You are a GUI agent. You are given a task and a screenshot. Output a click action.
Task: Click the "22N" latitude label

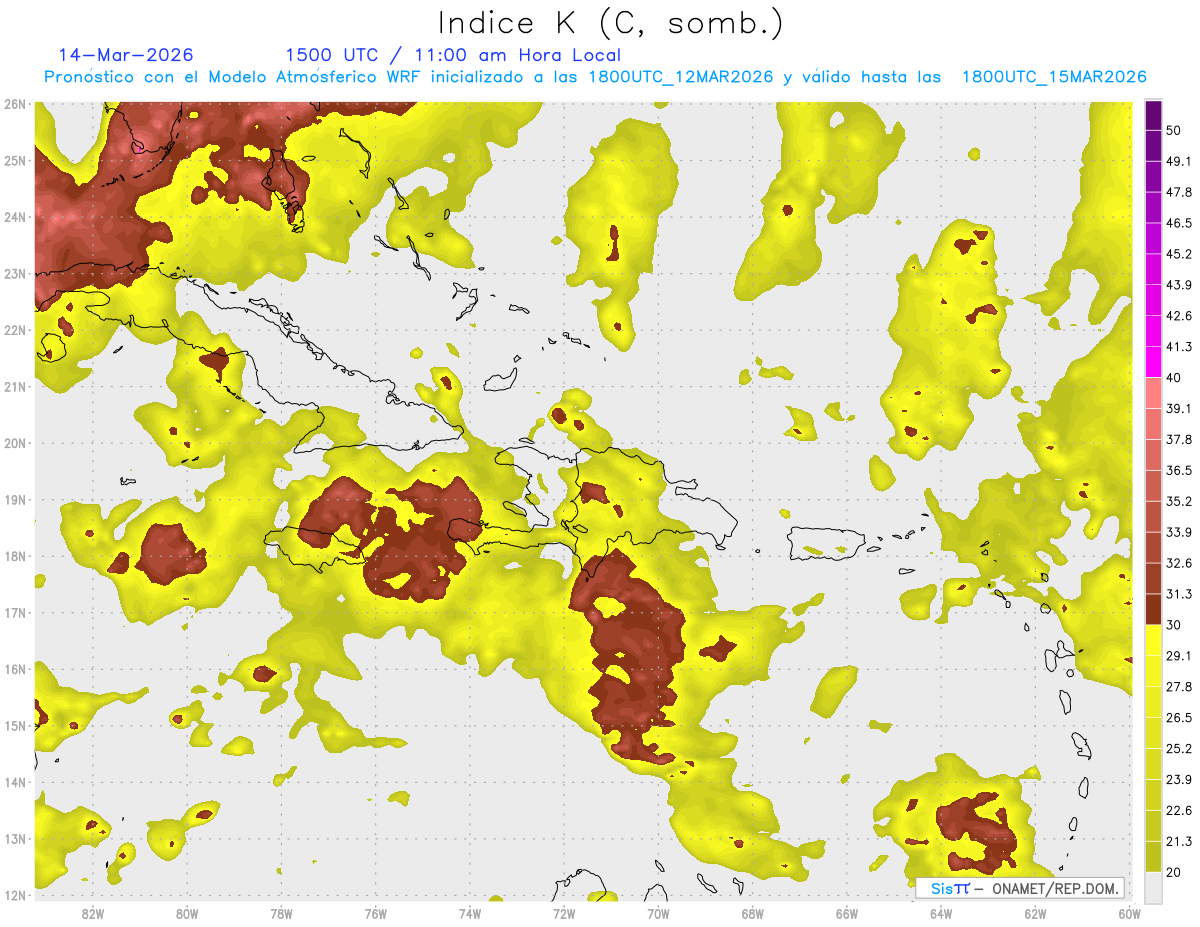[14, 330]
